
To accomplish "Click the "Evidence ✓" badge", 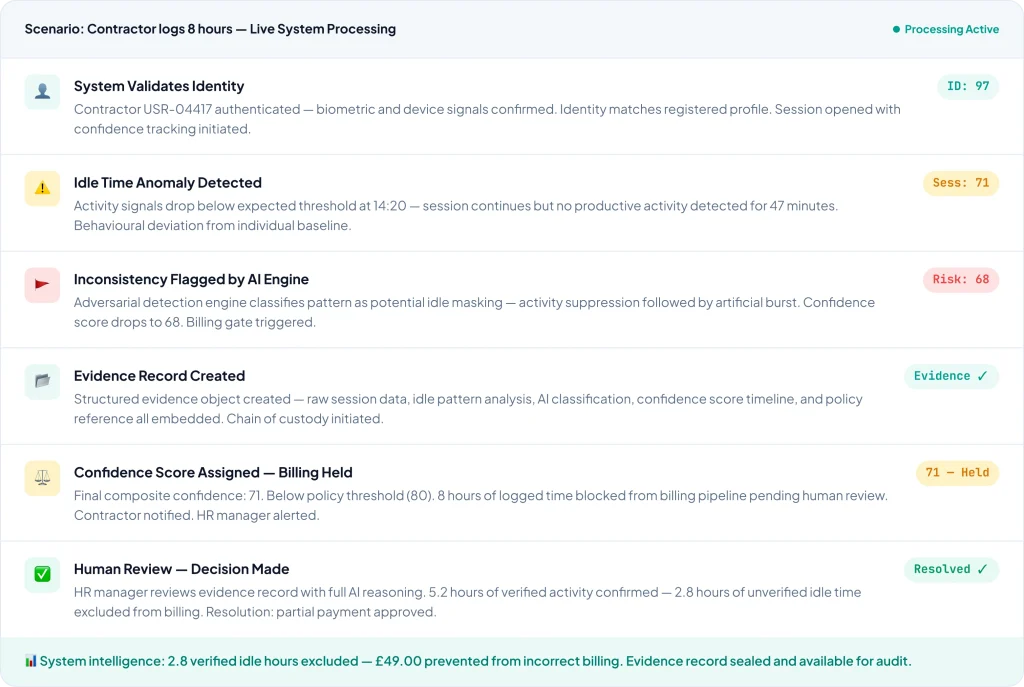I will pyautogui.click(x=951, y=376).
